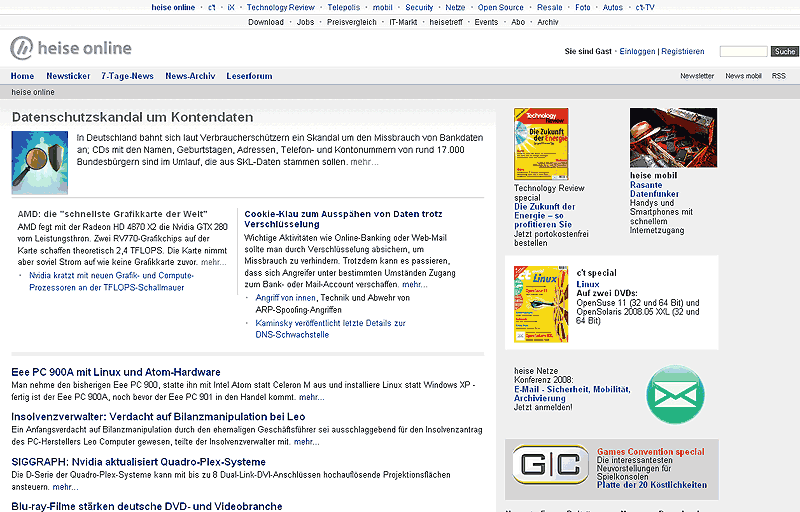Open c't-TV in the top bar

[645, 8]
